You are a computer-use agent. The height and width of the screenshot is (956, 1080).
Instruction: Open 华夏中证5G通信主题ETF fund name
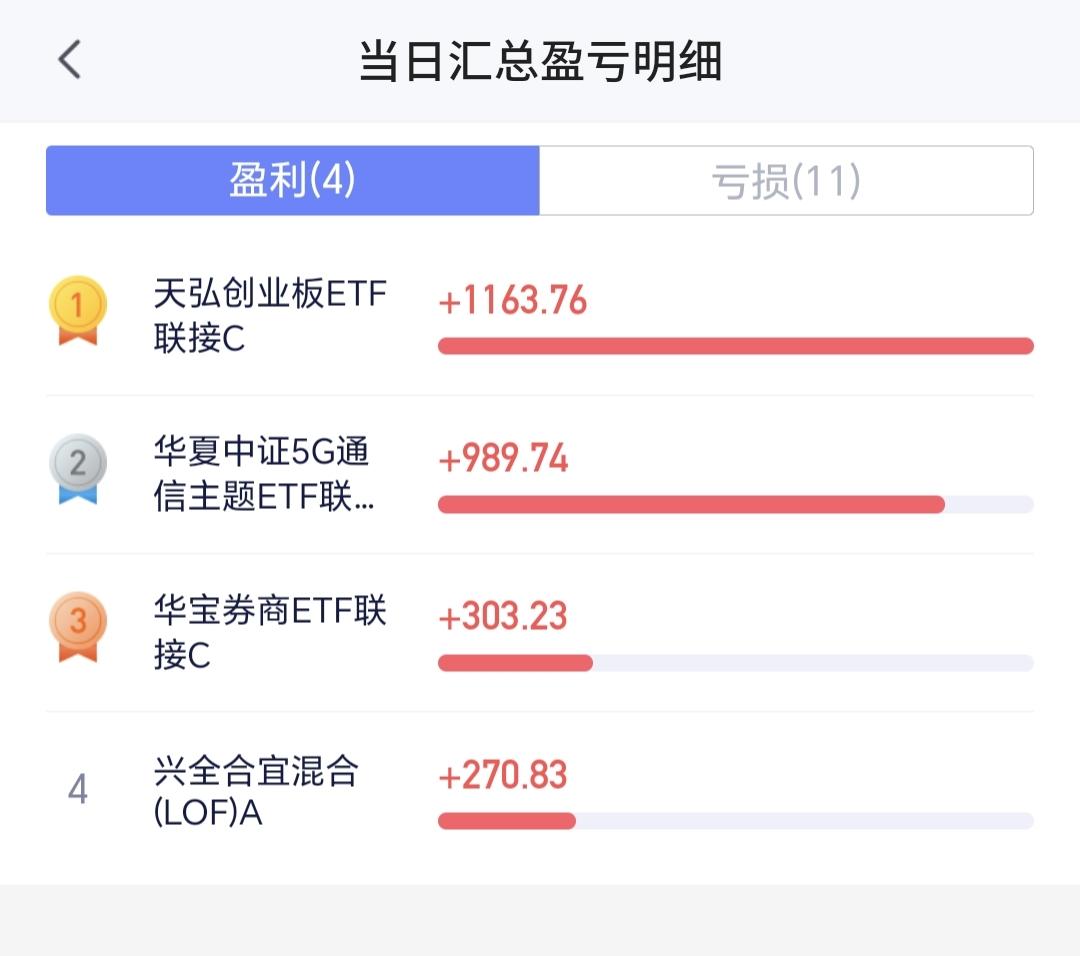click(x=265, y=474)
